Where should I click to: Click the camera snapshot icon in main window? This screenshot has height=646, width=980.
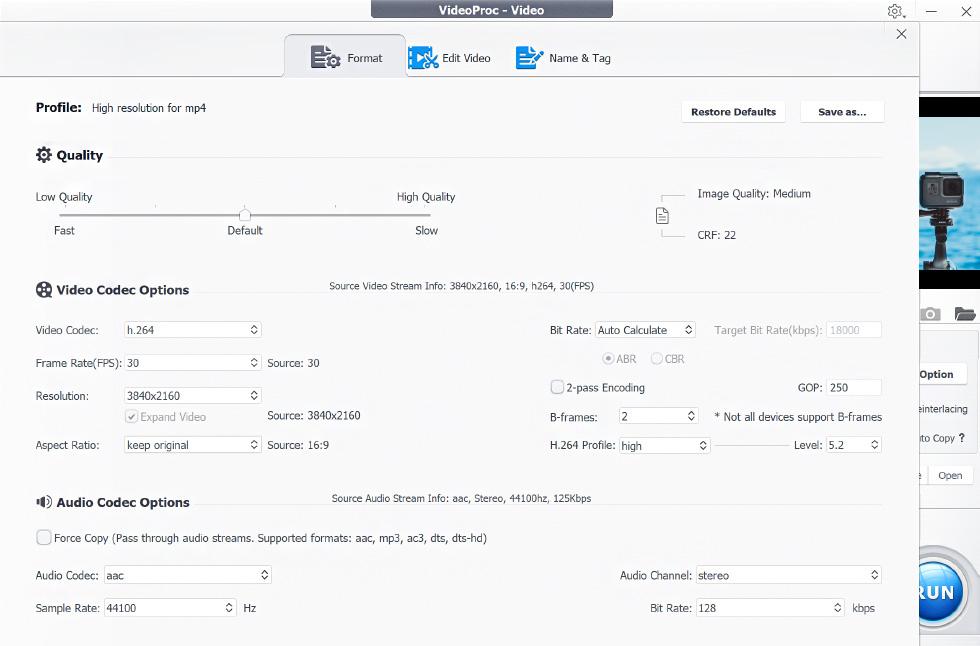(x=930, y=314)
